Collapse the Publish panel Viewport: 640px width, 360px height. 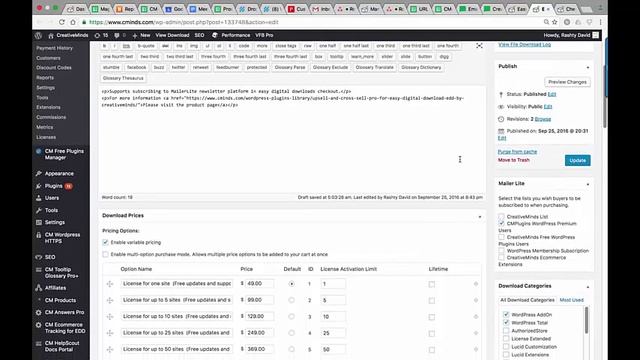click(x=588, y=67)
